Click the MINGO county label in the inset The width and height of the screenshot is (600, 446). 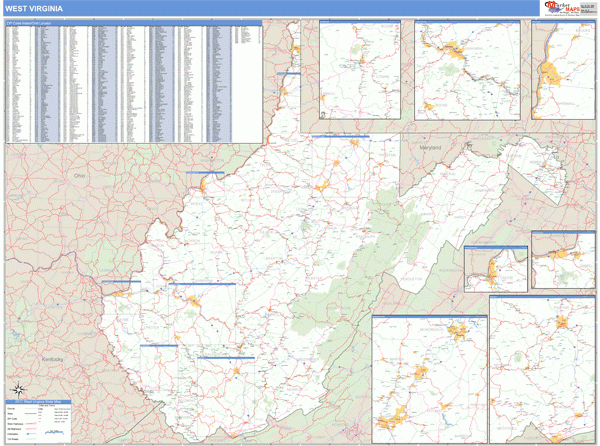(329, 93)
